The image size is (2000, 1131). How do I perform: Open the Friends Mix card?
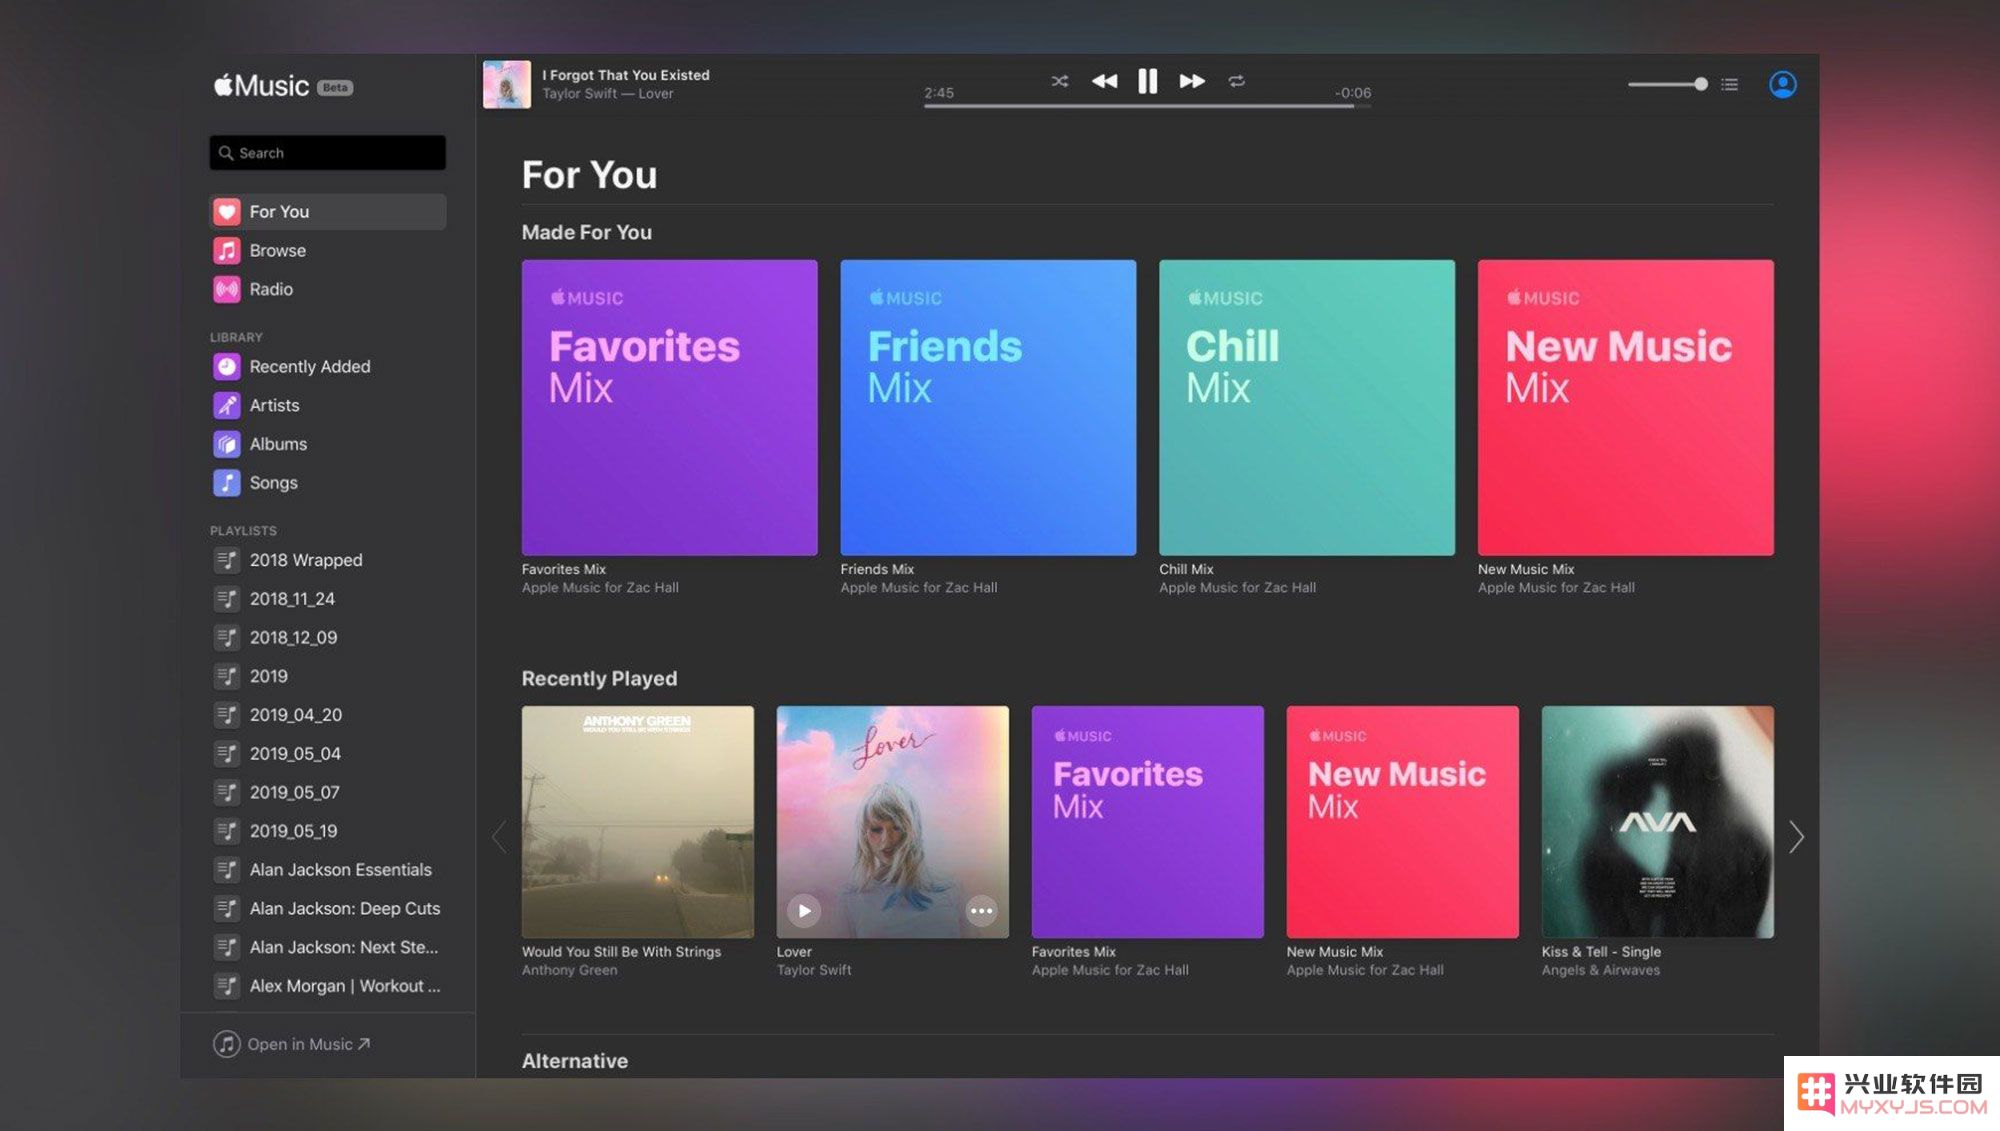pyautogui.click(x=988, y=407)
